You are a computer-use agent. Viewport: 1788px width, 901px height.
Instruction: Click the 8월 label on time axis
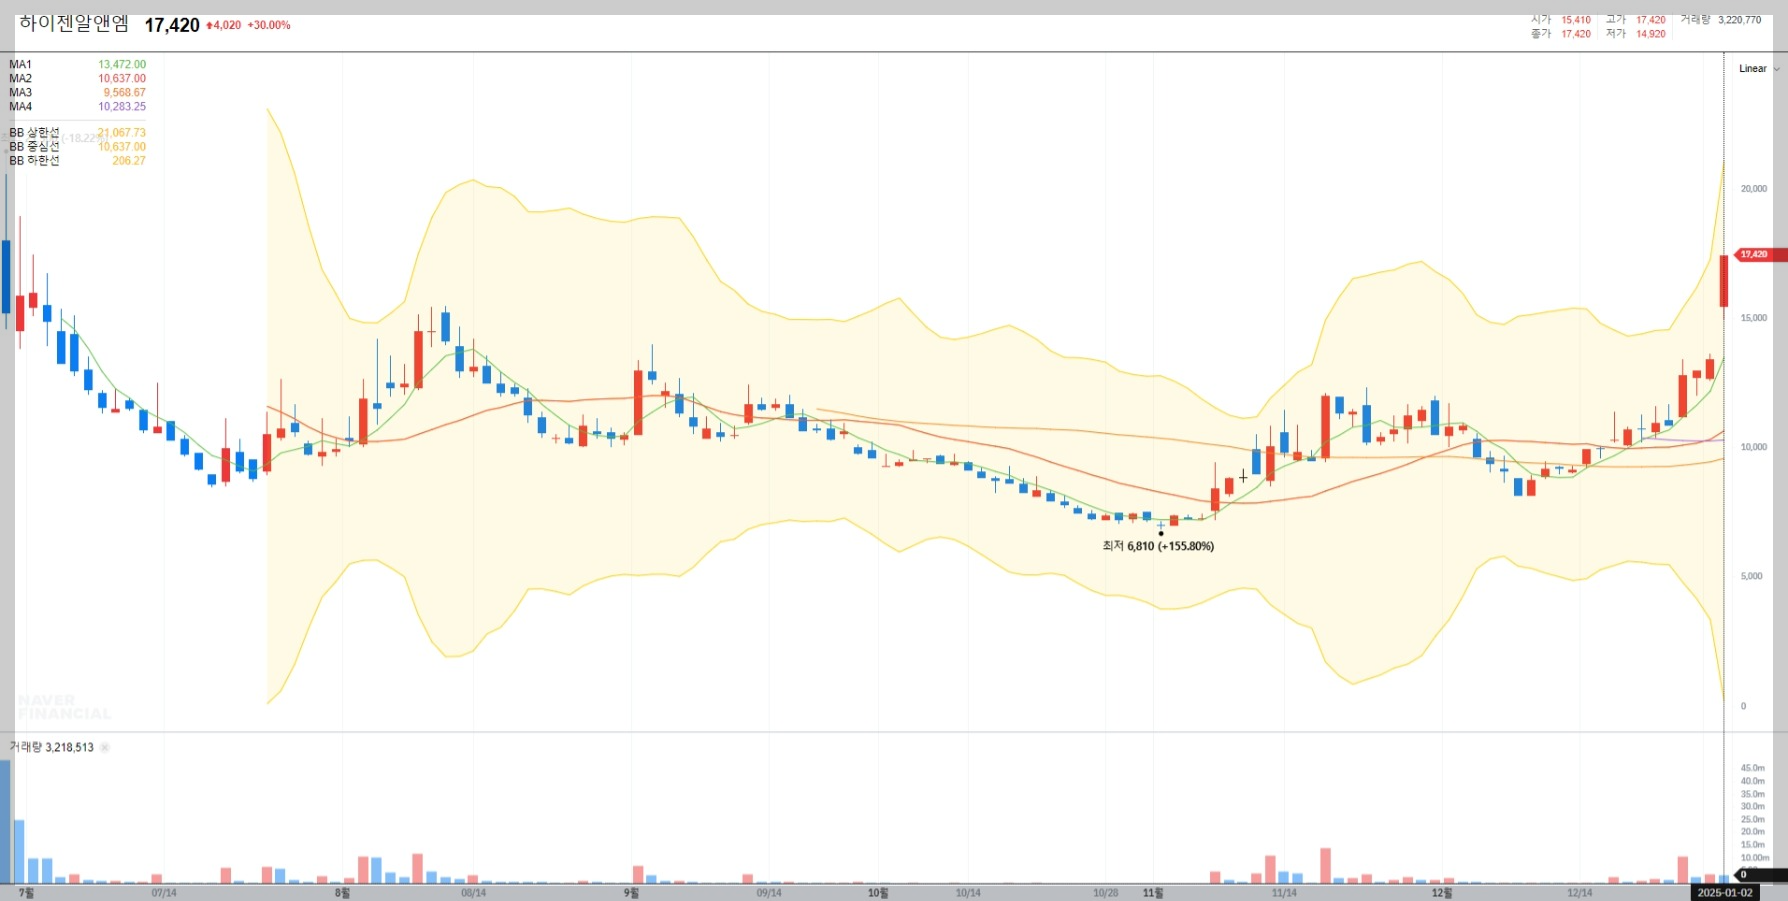pos(342,893)
